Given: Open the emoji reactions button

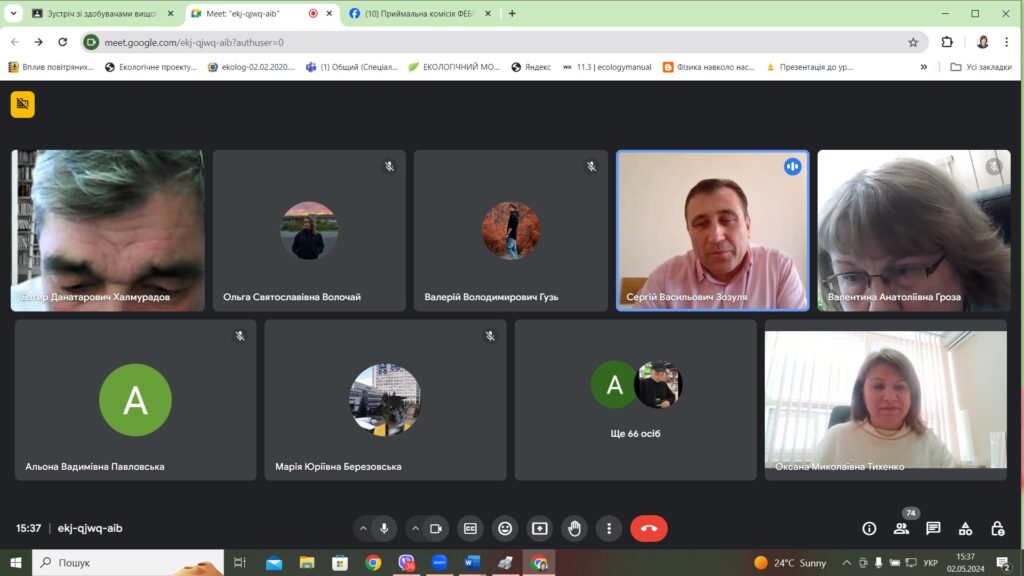Looking at the screenshot, I should 505,528.
